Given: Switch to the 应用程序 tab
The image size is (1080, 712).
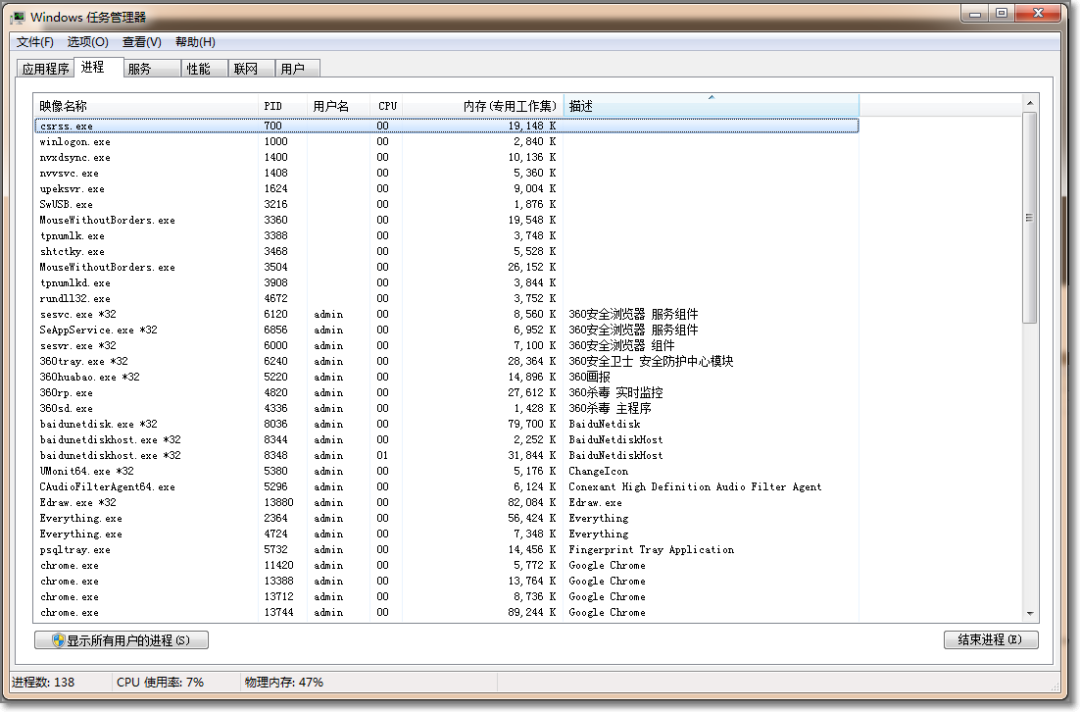Looking at the screenshot, I should (x=45, y=69).
